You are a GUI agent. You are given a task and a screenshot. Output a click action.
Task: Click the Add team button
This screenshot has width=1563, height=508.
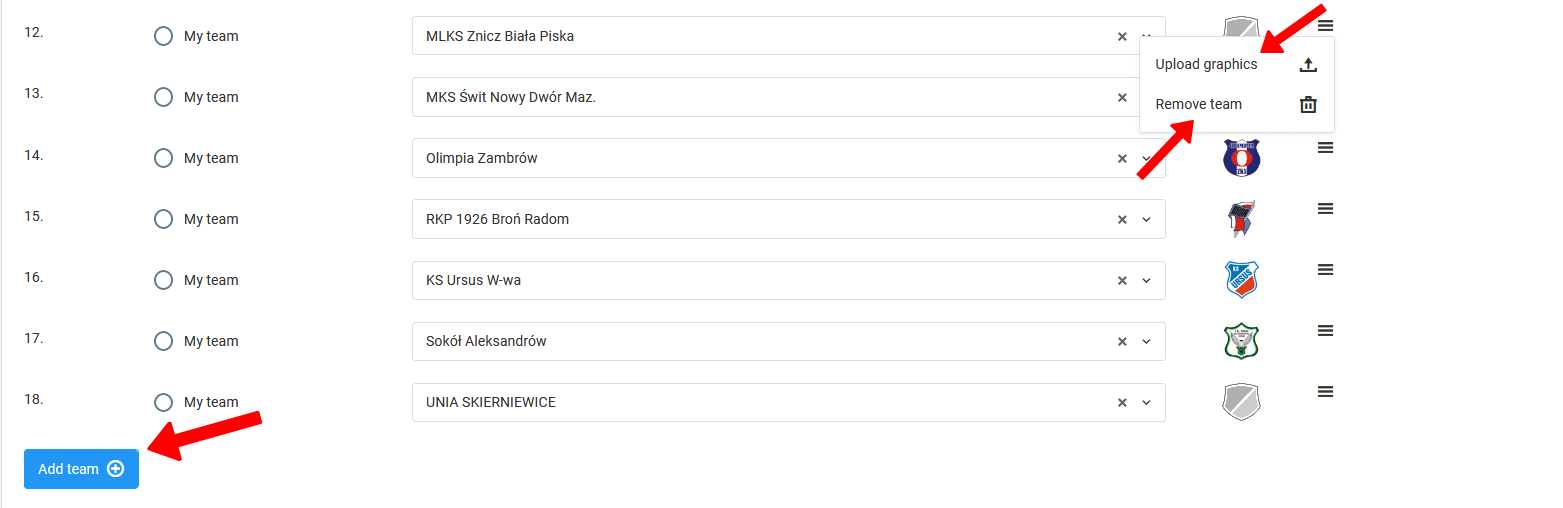coord(81,469)
